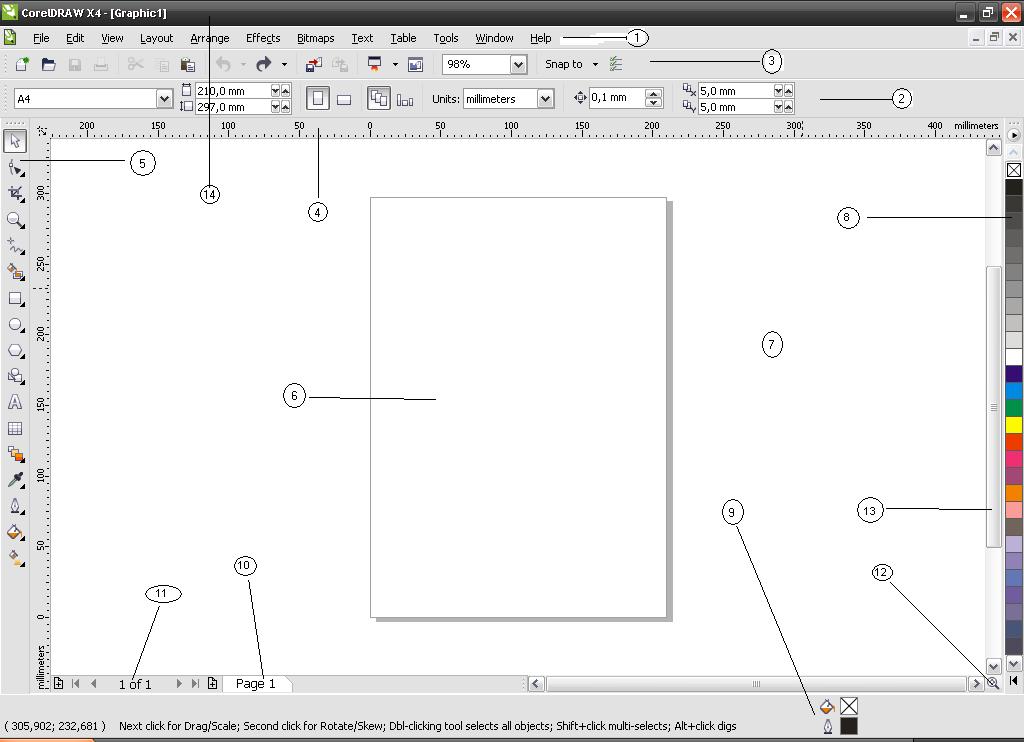Expand the color palette flyout arrow above the swatches
Screen dimensions: 1024x742
point(1014,135)
